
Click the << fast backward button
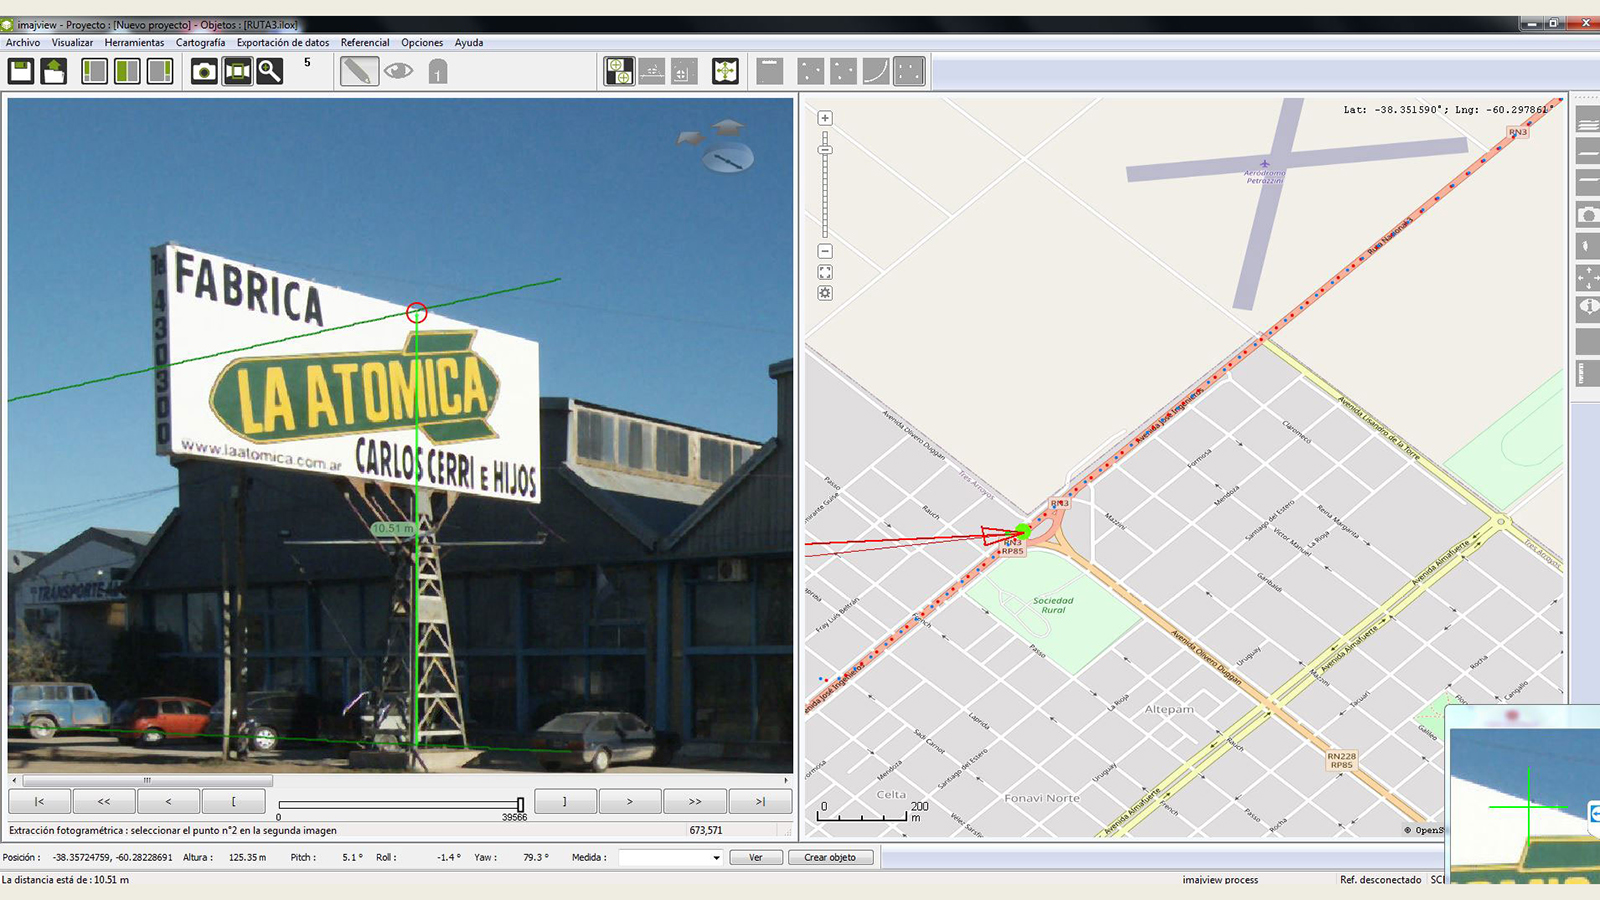pos(104,801)
